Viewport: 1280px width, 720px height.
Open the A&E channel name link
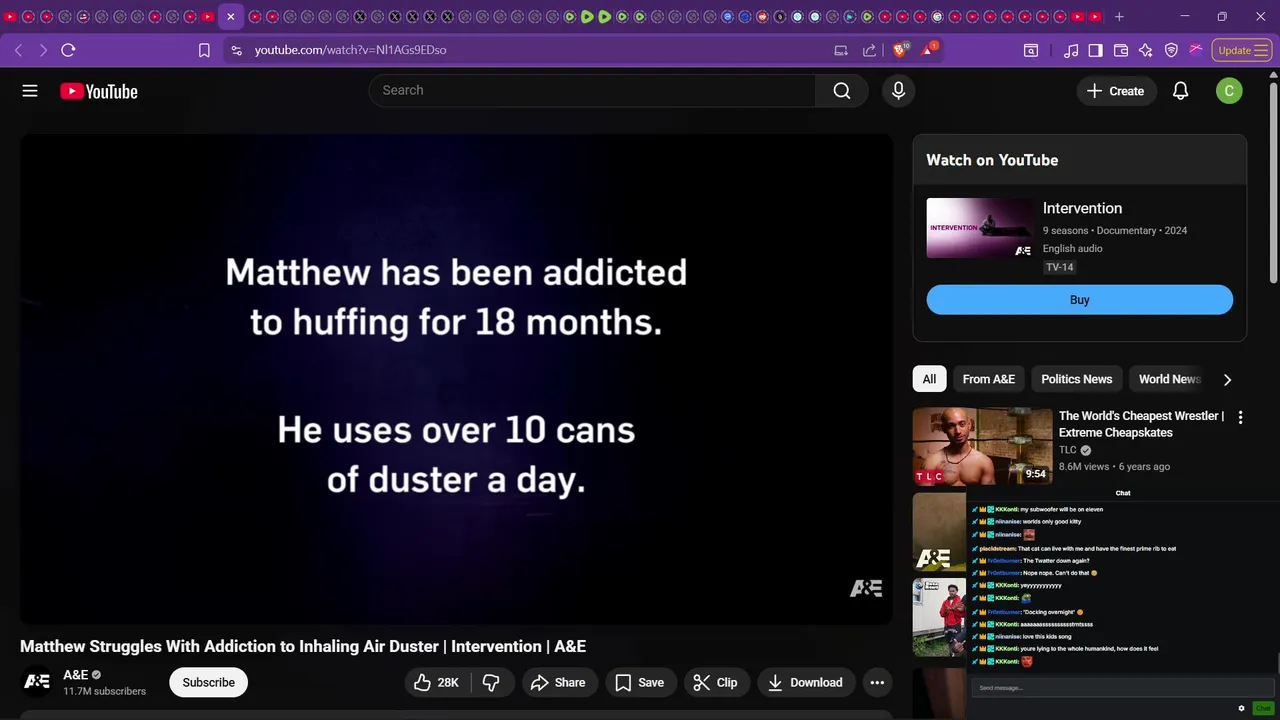(75, 675)
